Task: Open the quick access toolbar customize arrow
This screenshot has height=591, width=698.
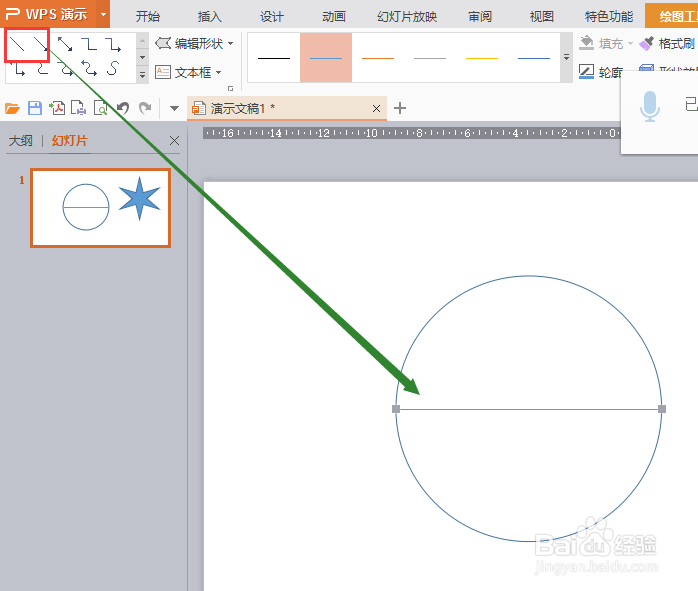Action: click(x=174, y=108)
